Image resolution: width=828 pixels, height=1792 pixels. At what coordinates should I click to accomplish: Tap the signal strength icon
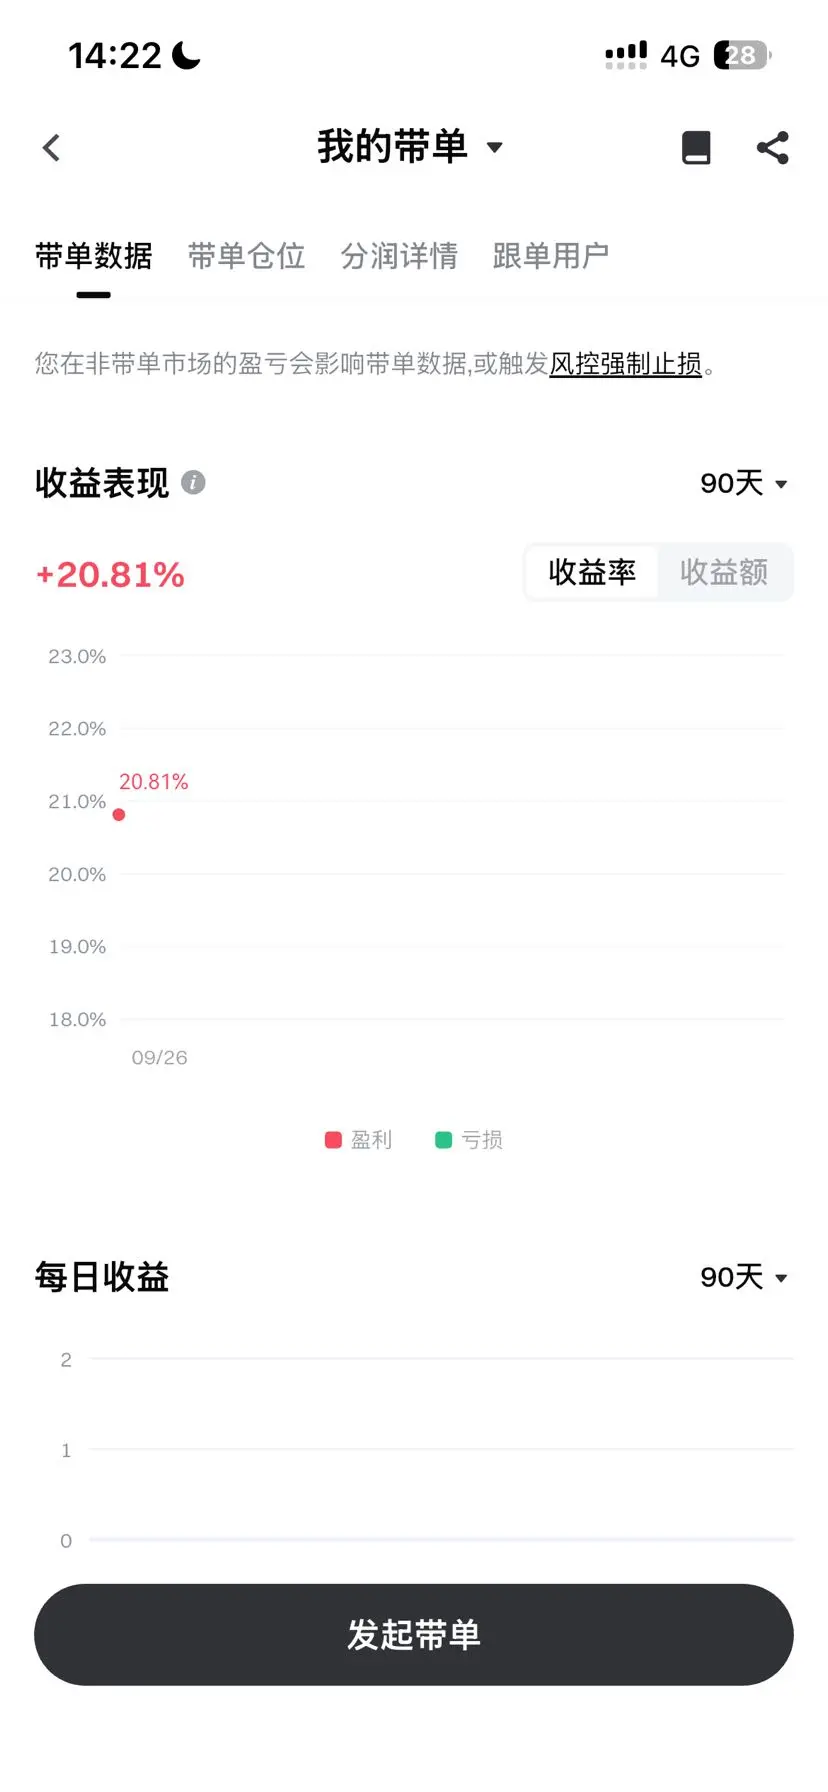[x=626, y=55]
